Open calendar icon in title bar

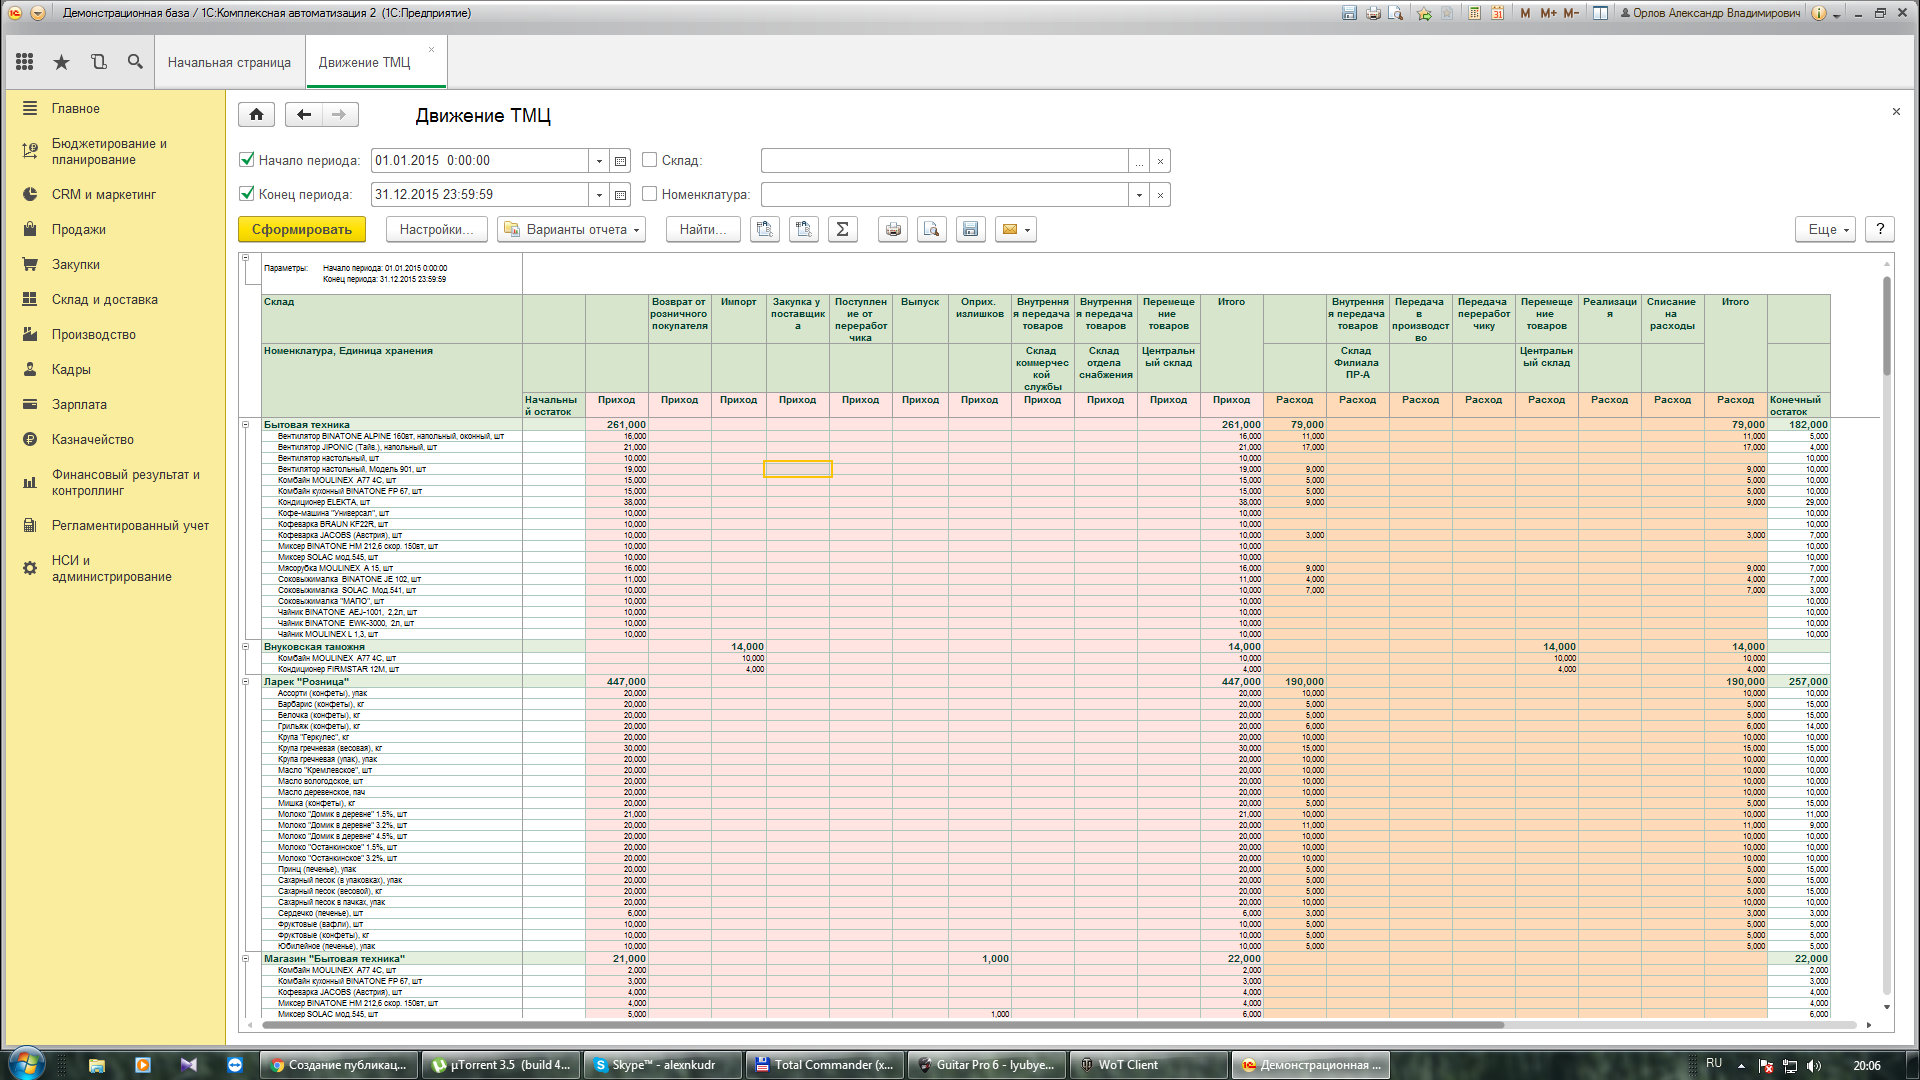pyautogui.click(x=1497, y=13)
